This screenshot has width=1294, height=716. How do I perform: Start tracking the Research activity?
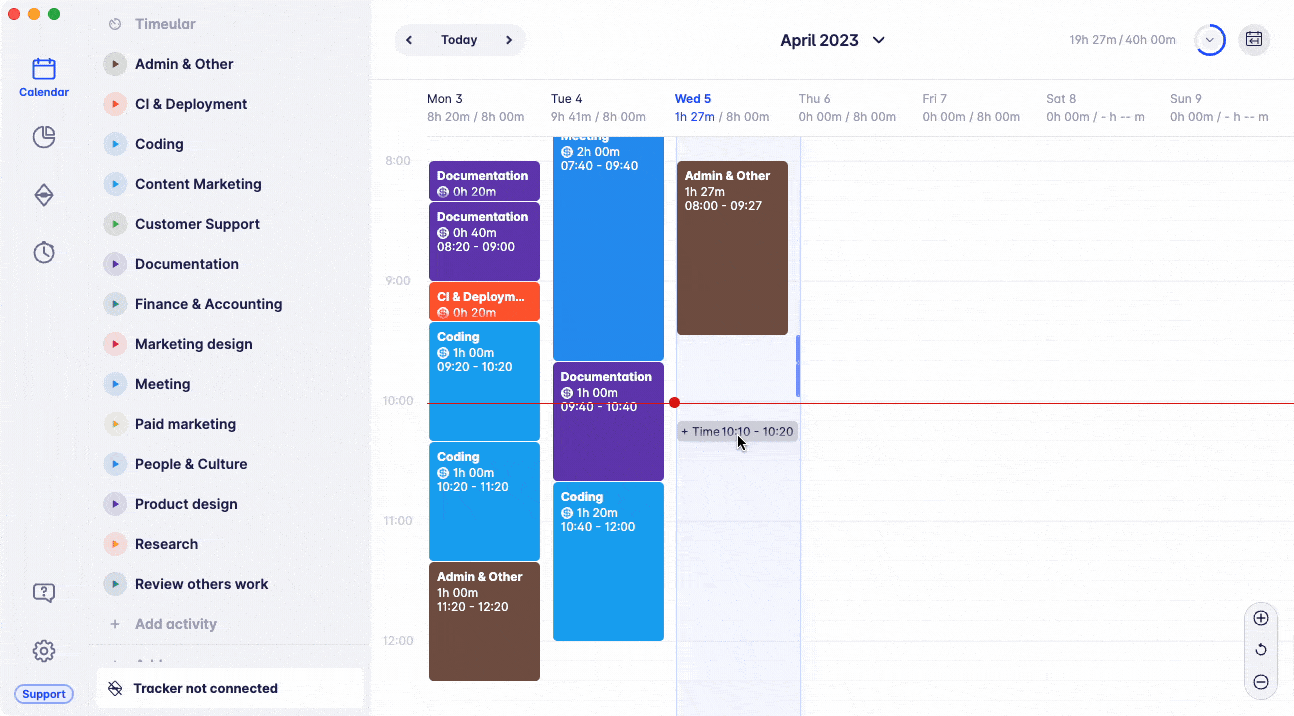[x=115, y=544]
